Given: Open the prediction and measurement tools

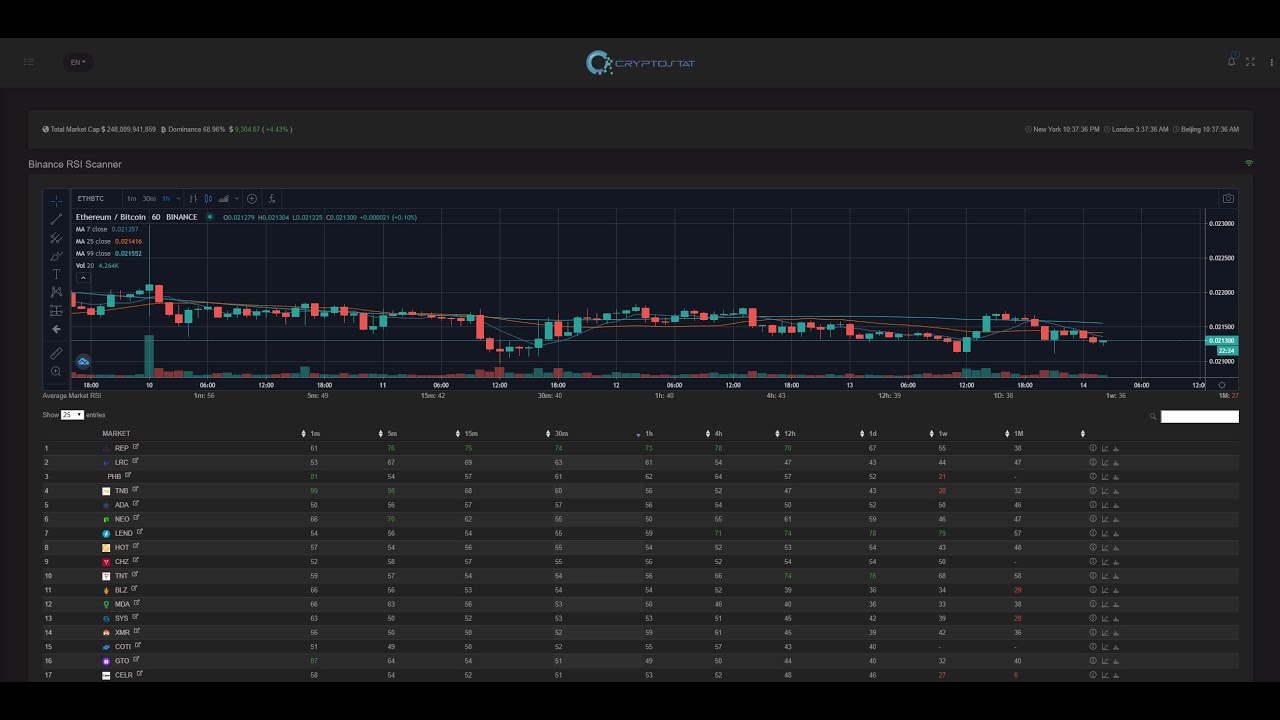Looking at the screenshot, I should [x=56, y=311].
